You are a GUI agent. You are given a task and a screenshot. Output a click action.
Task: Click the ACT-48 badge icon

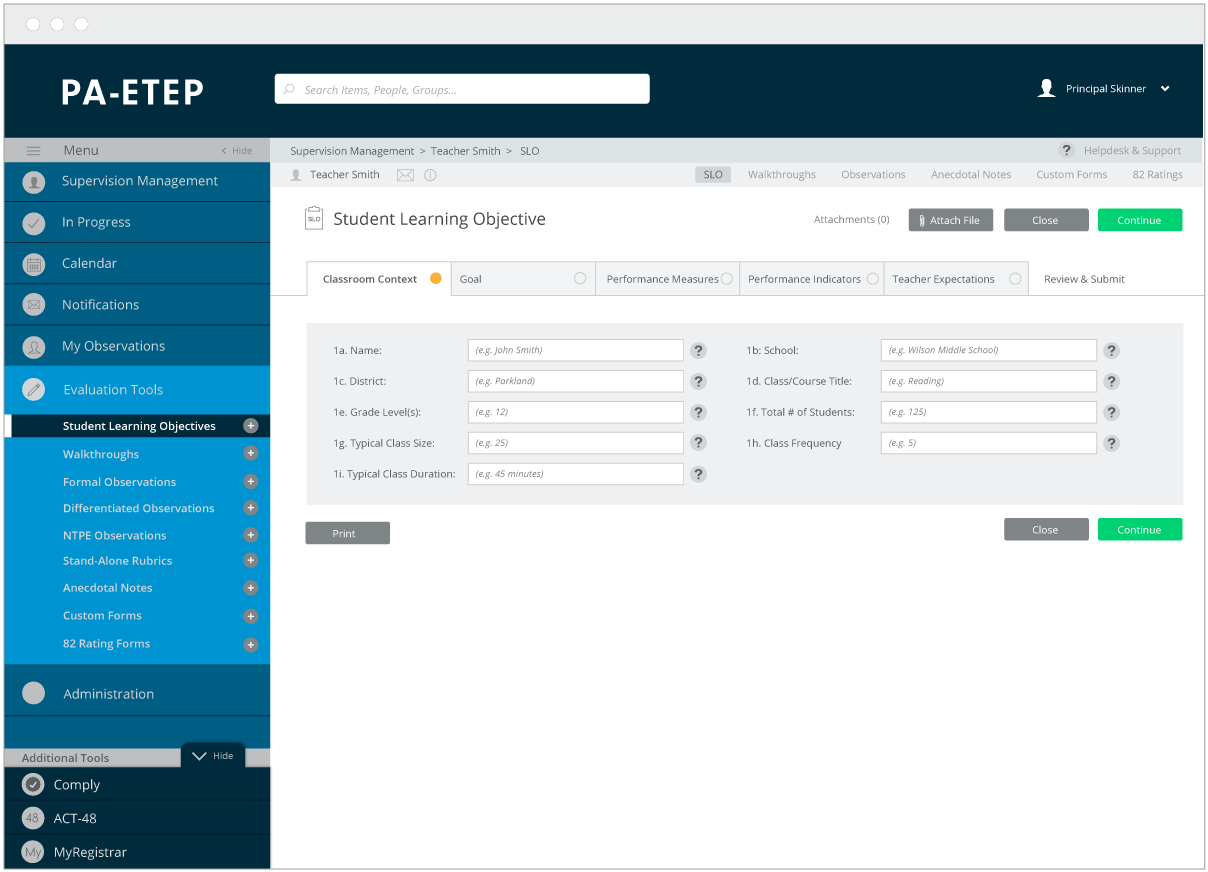pos(33,818)
